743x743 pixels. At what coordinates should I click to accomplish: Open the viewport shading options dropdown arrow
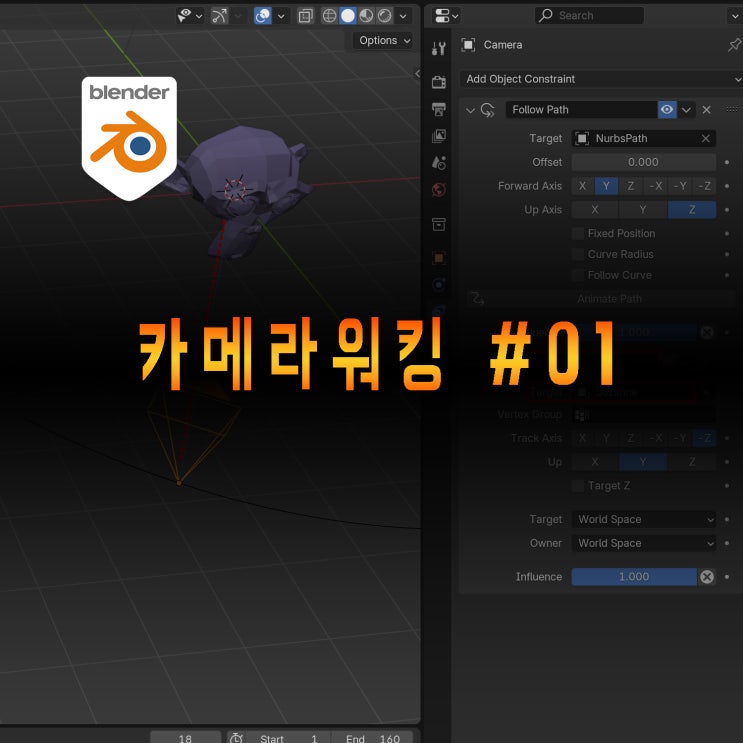pos(403,16)
